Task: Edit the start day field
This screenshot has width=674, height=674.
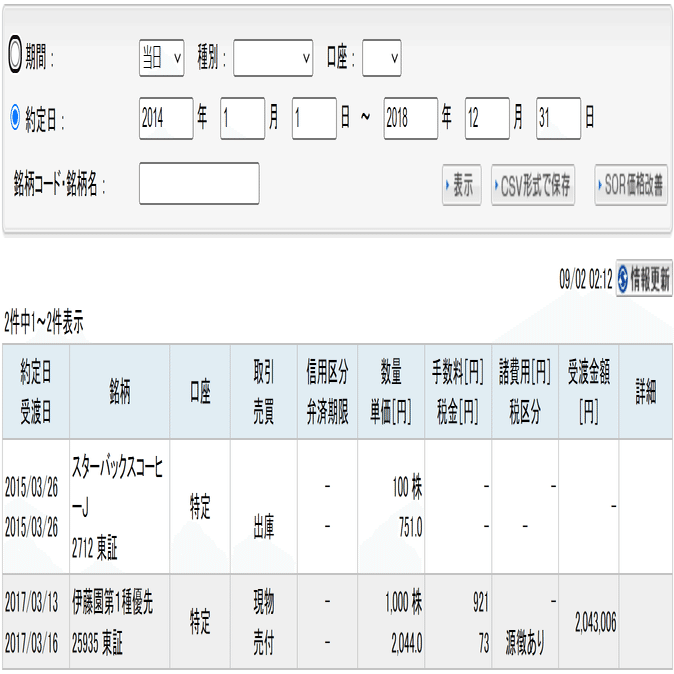Action: 314,118
